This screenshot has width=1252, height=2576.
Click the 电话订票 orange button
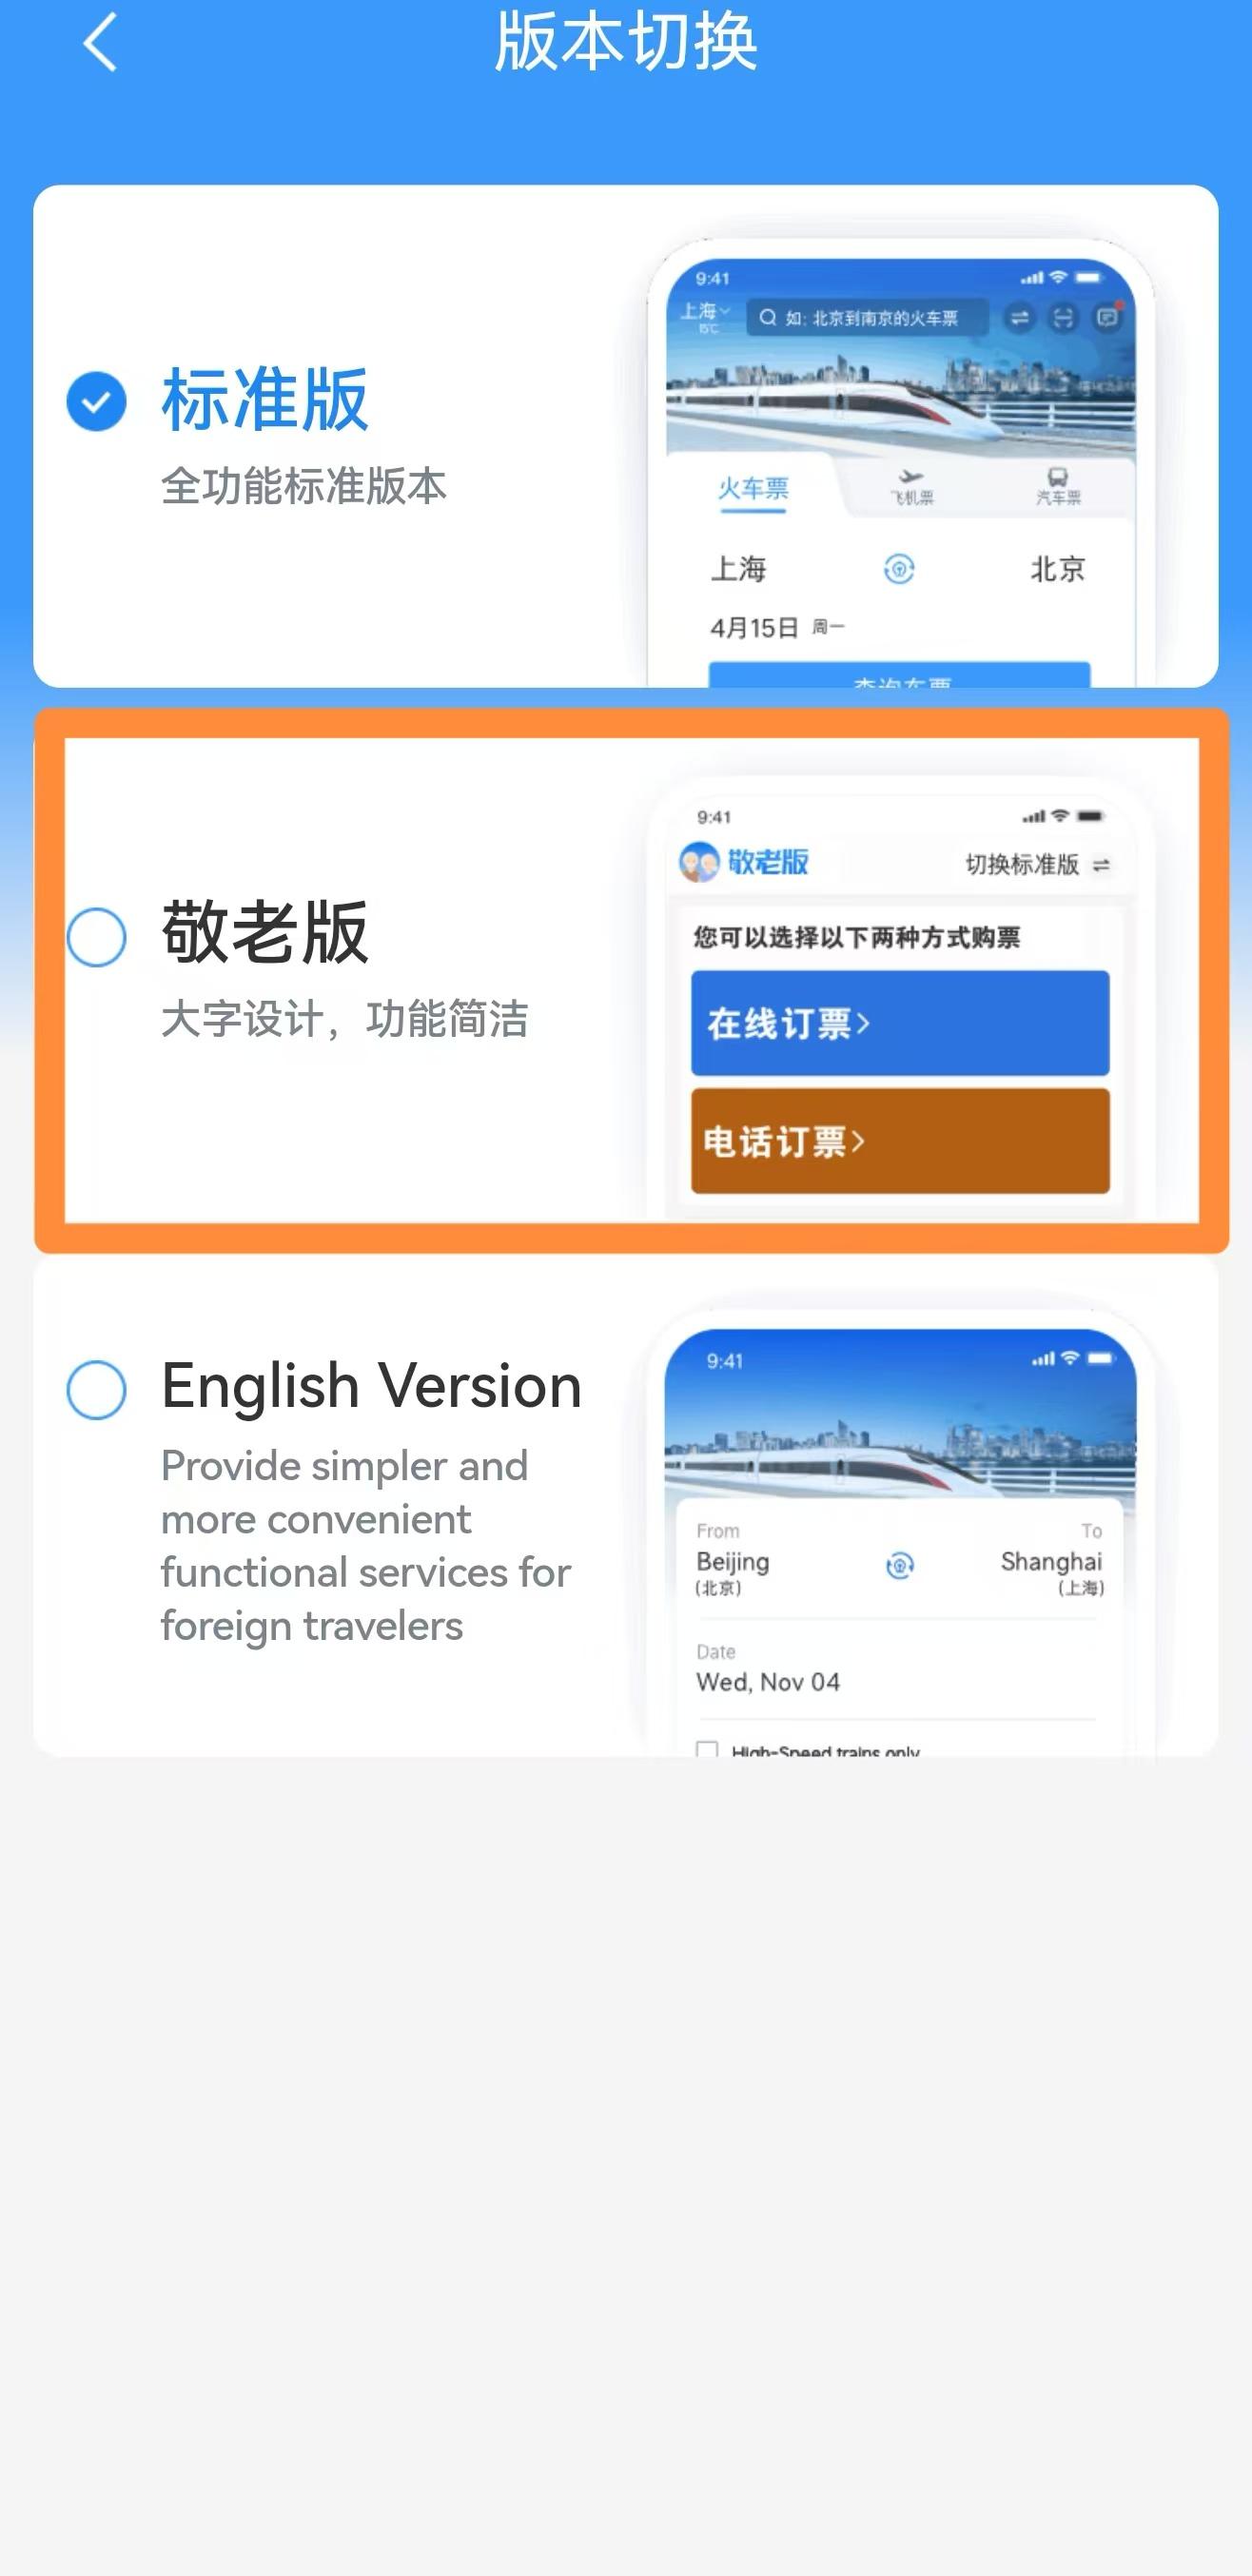tap(900, 1141)
